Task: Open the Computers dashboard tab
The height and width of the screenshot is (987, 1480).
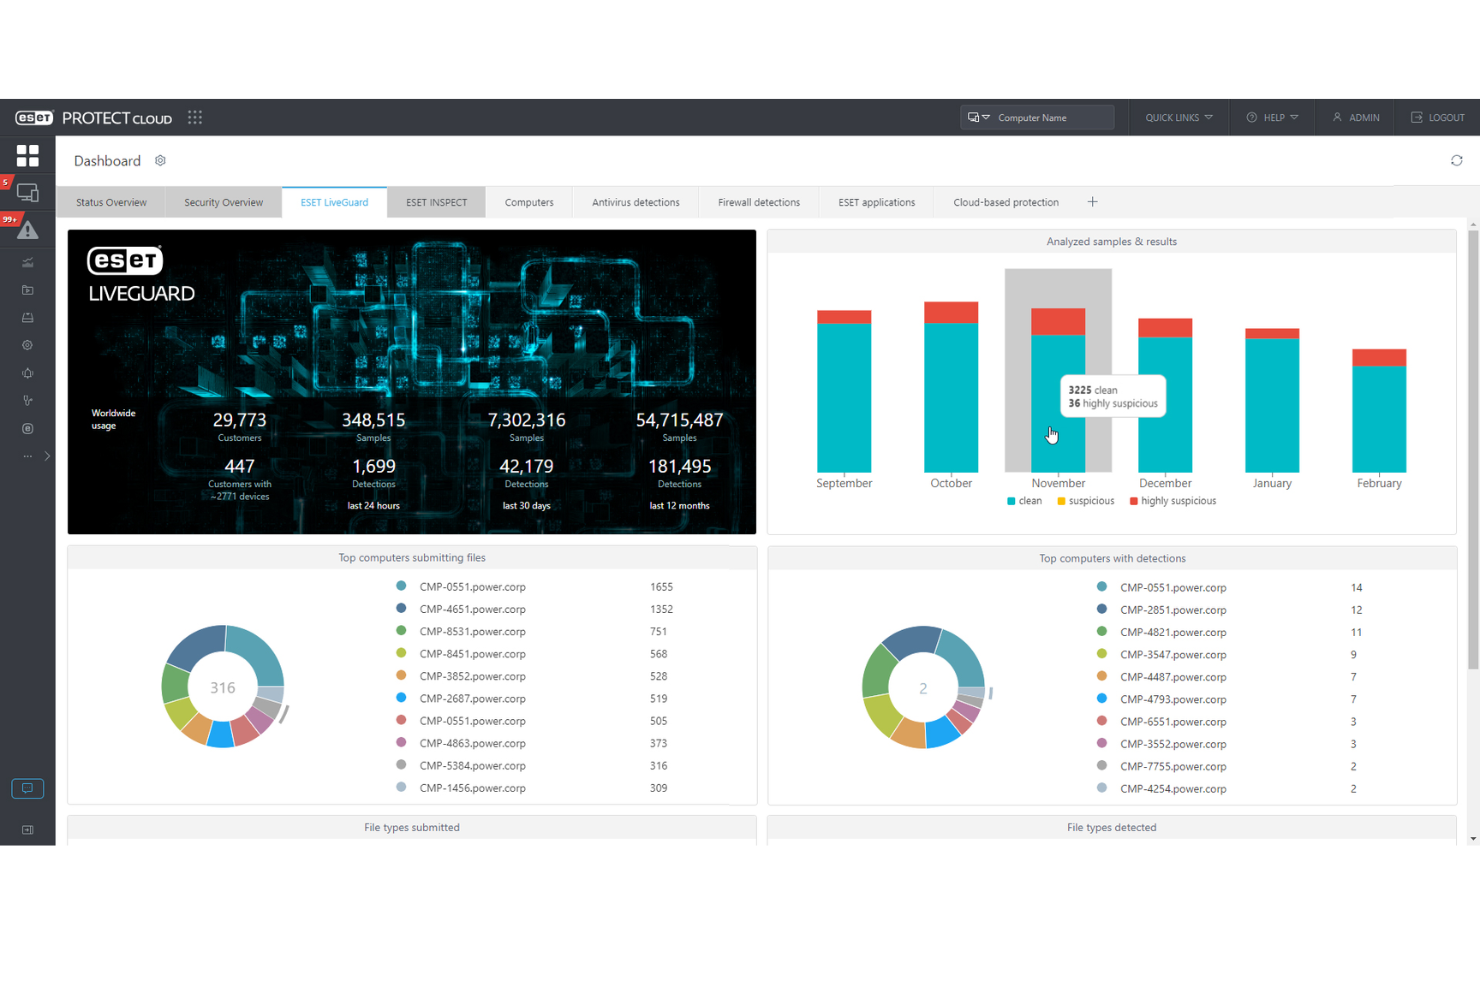Action: tap(529, 202)
